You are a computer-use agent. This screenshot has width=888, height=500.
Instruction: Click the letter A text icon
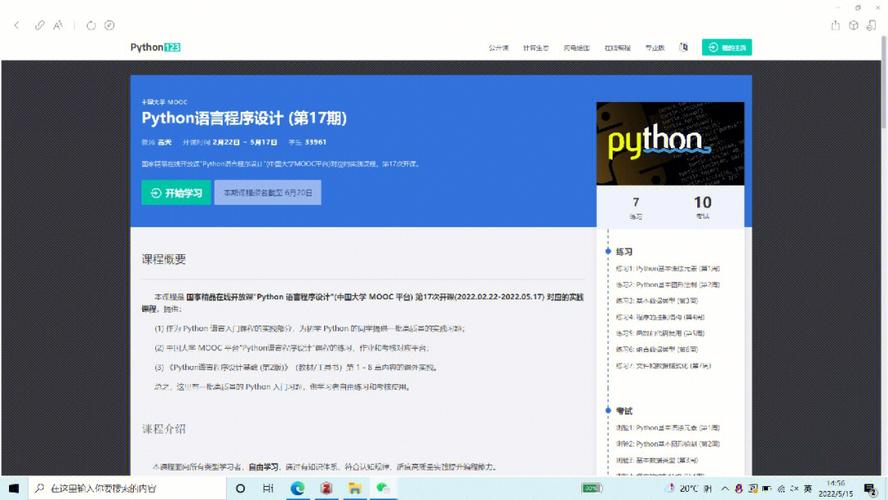pos(58,25)
